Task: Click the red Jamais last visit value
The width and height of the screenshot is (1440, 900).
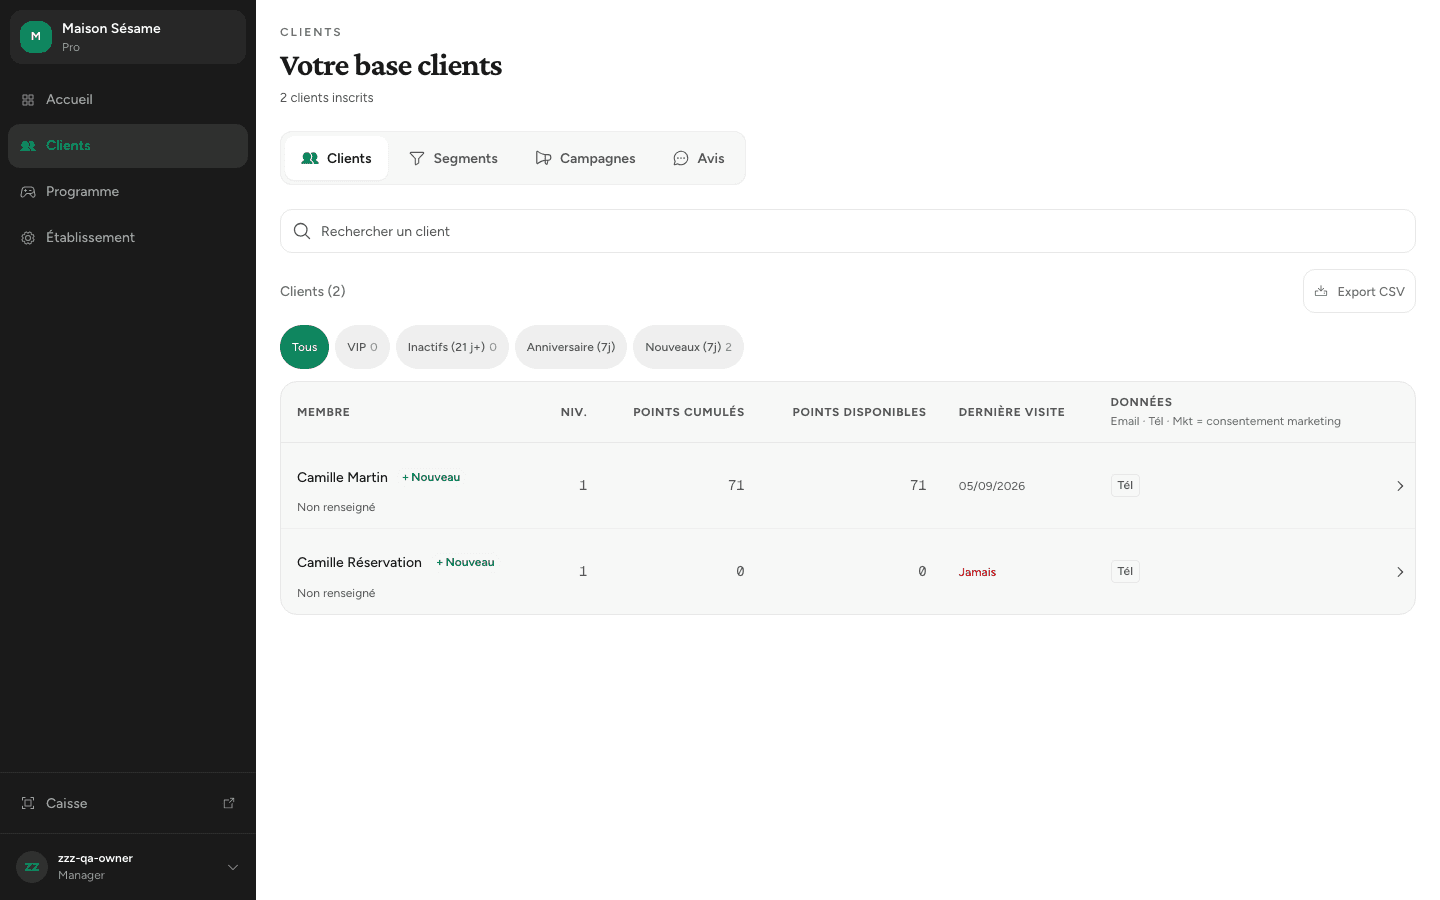Action: point(977,572)
